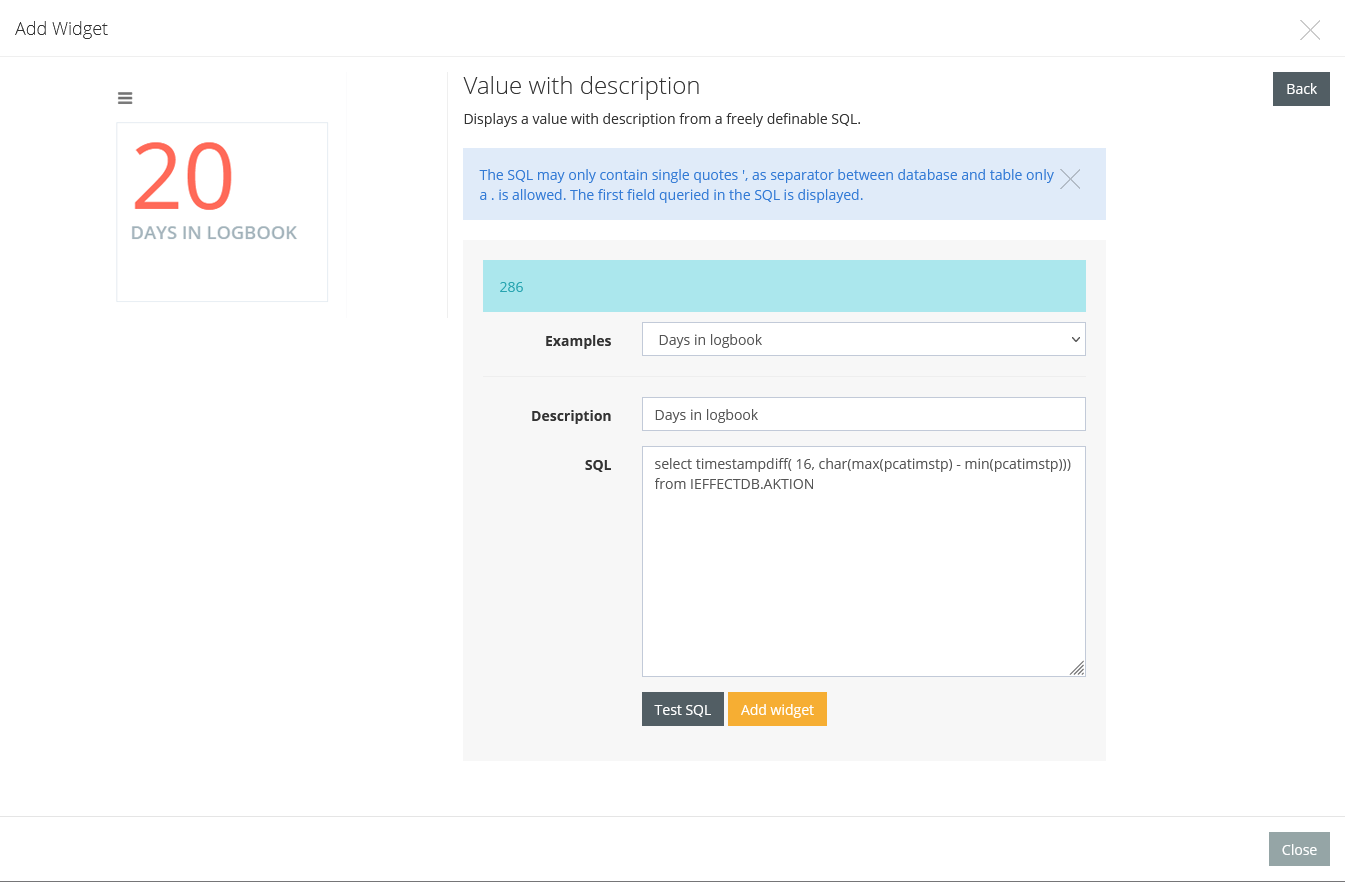Click the hamburger menu icon above widget preview
1345x882 pixels.
pos(125,98)
